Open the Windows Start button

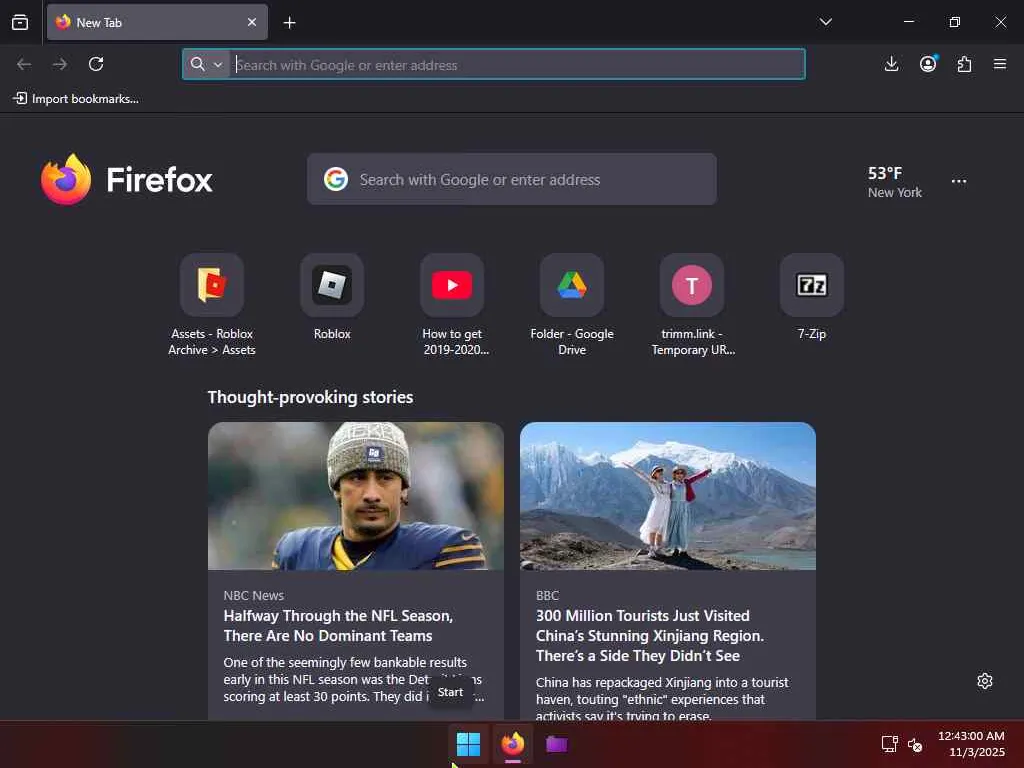pos(468,744)
